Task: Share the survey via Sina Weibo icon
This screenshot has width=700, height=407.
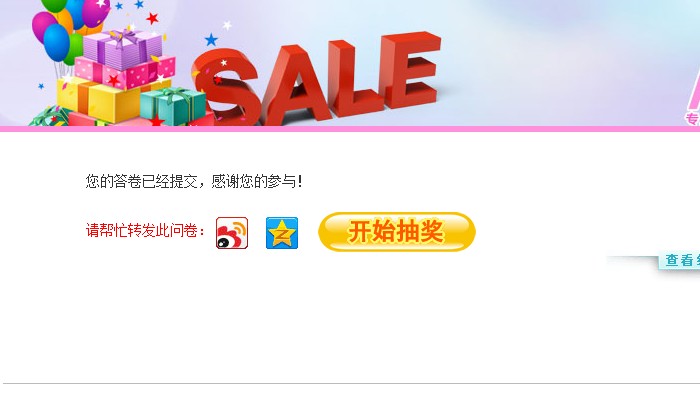Action: pos(232,233)
